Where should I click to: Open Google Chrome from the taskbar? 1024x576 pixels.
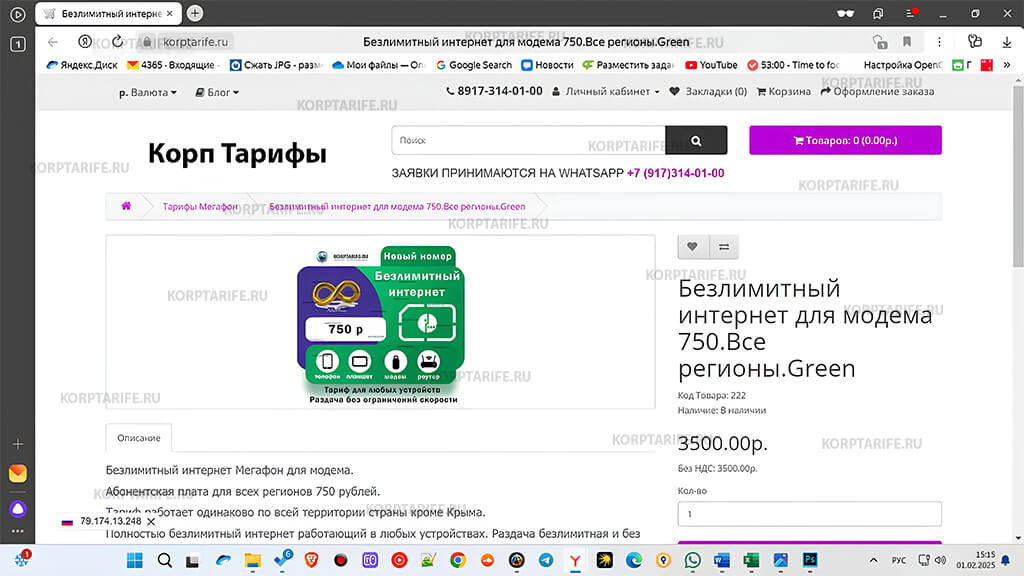click(x=458, y=560)
